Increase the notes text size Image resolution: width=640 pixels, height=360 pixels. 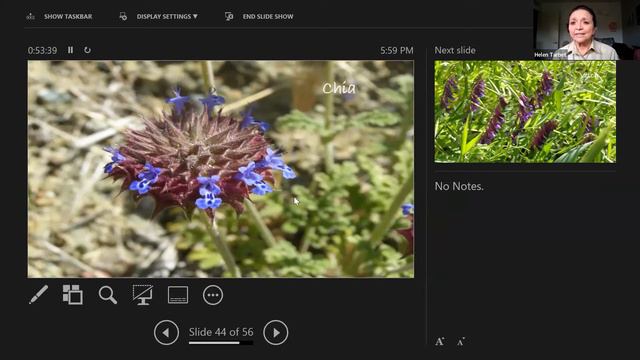tap(440, 342)
